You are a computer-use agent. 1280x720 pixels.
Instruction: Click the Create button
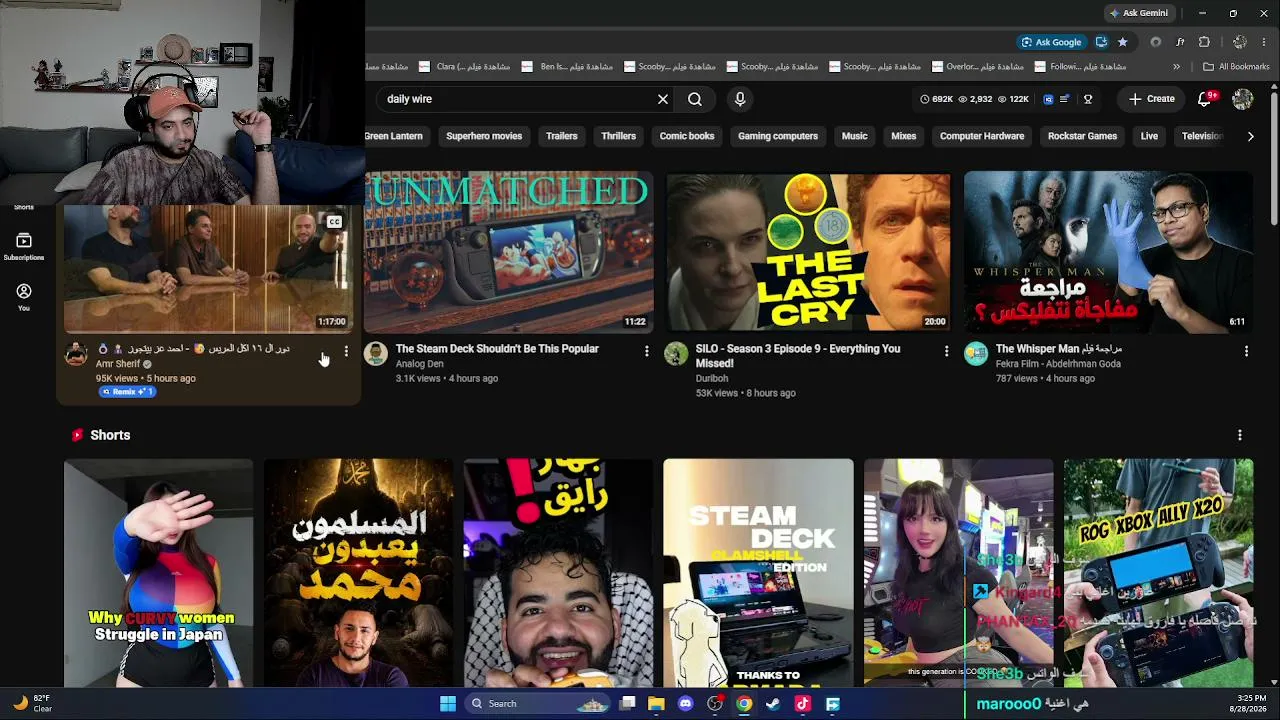coord(1151,99)
